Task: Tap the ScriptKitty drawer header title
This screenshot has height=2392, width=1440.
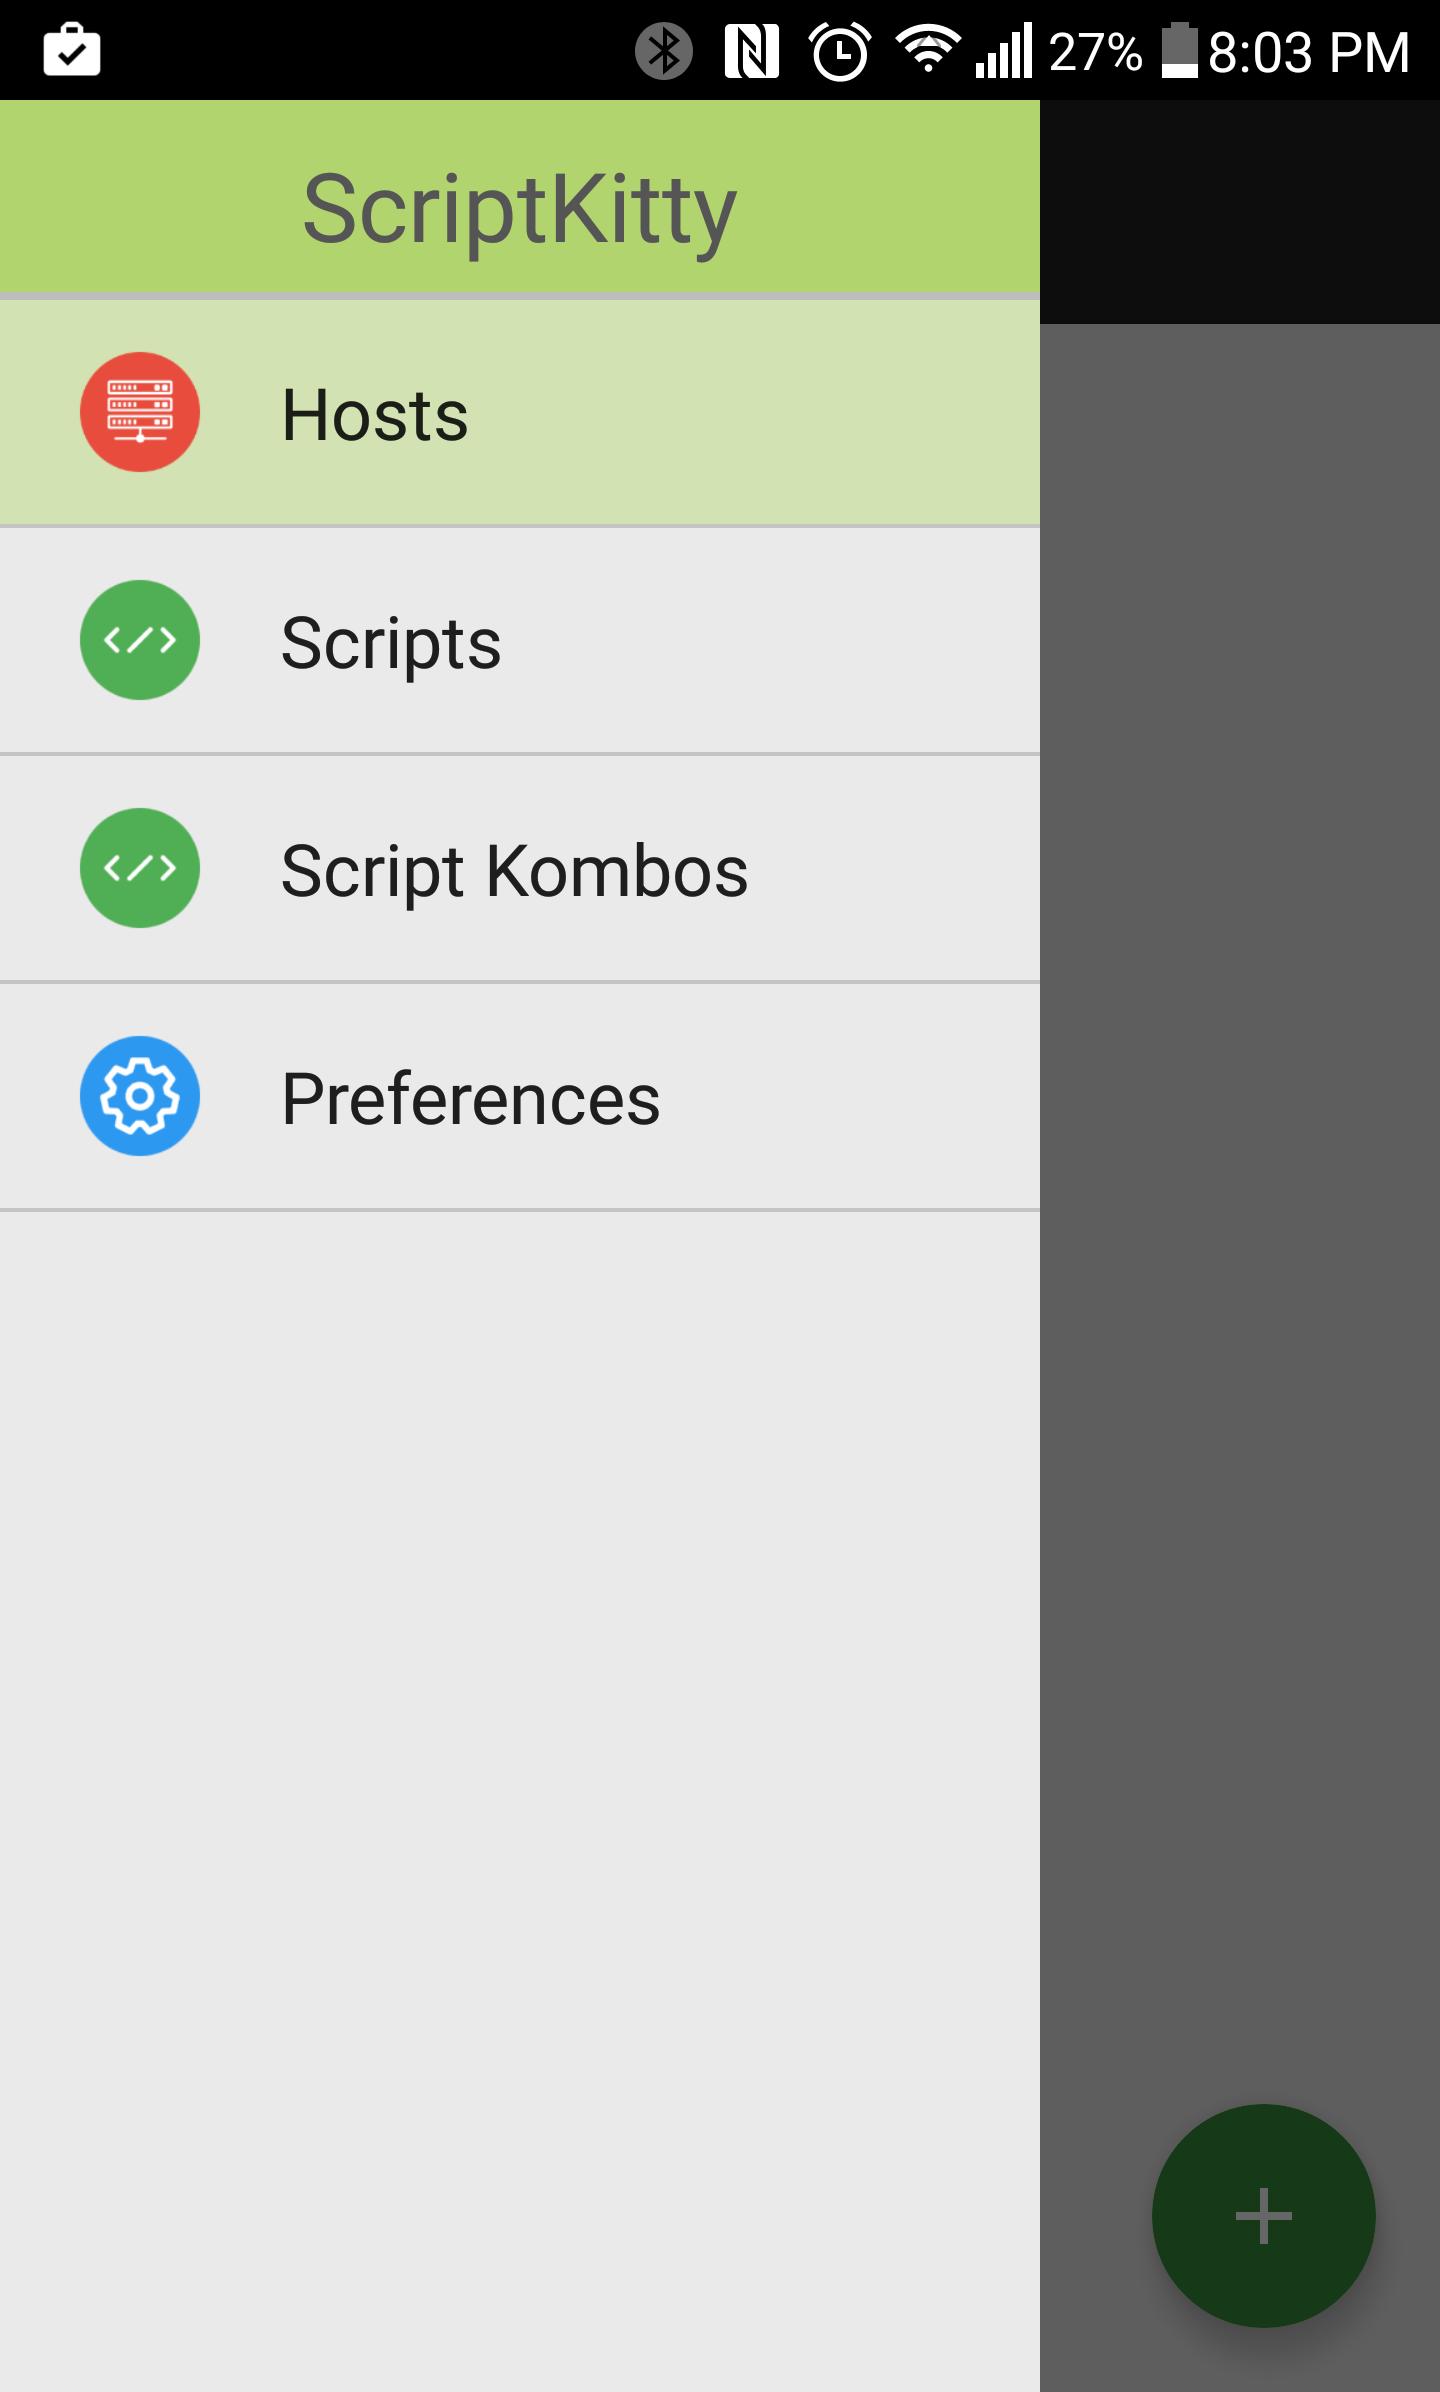Action: tap(519, 208)
